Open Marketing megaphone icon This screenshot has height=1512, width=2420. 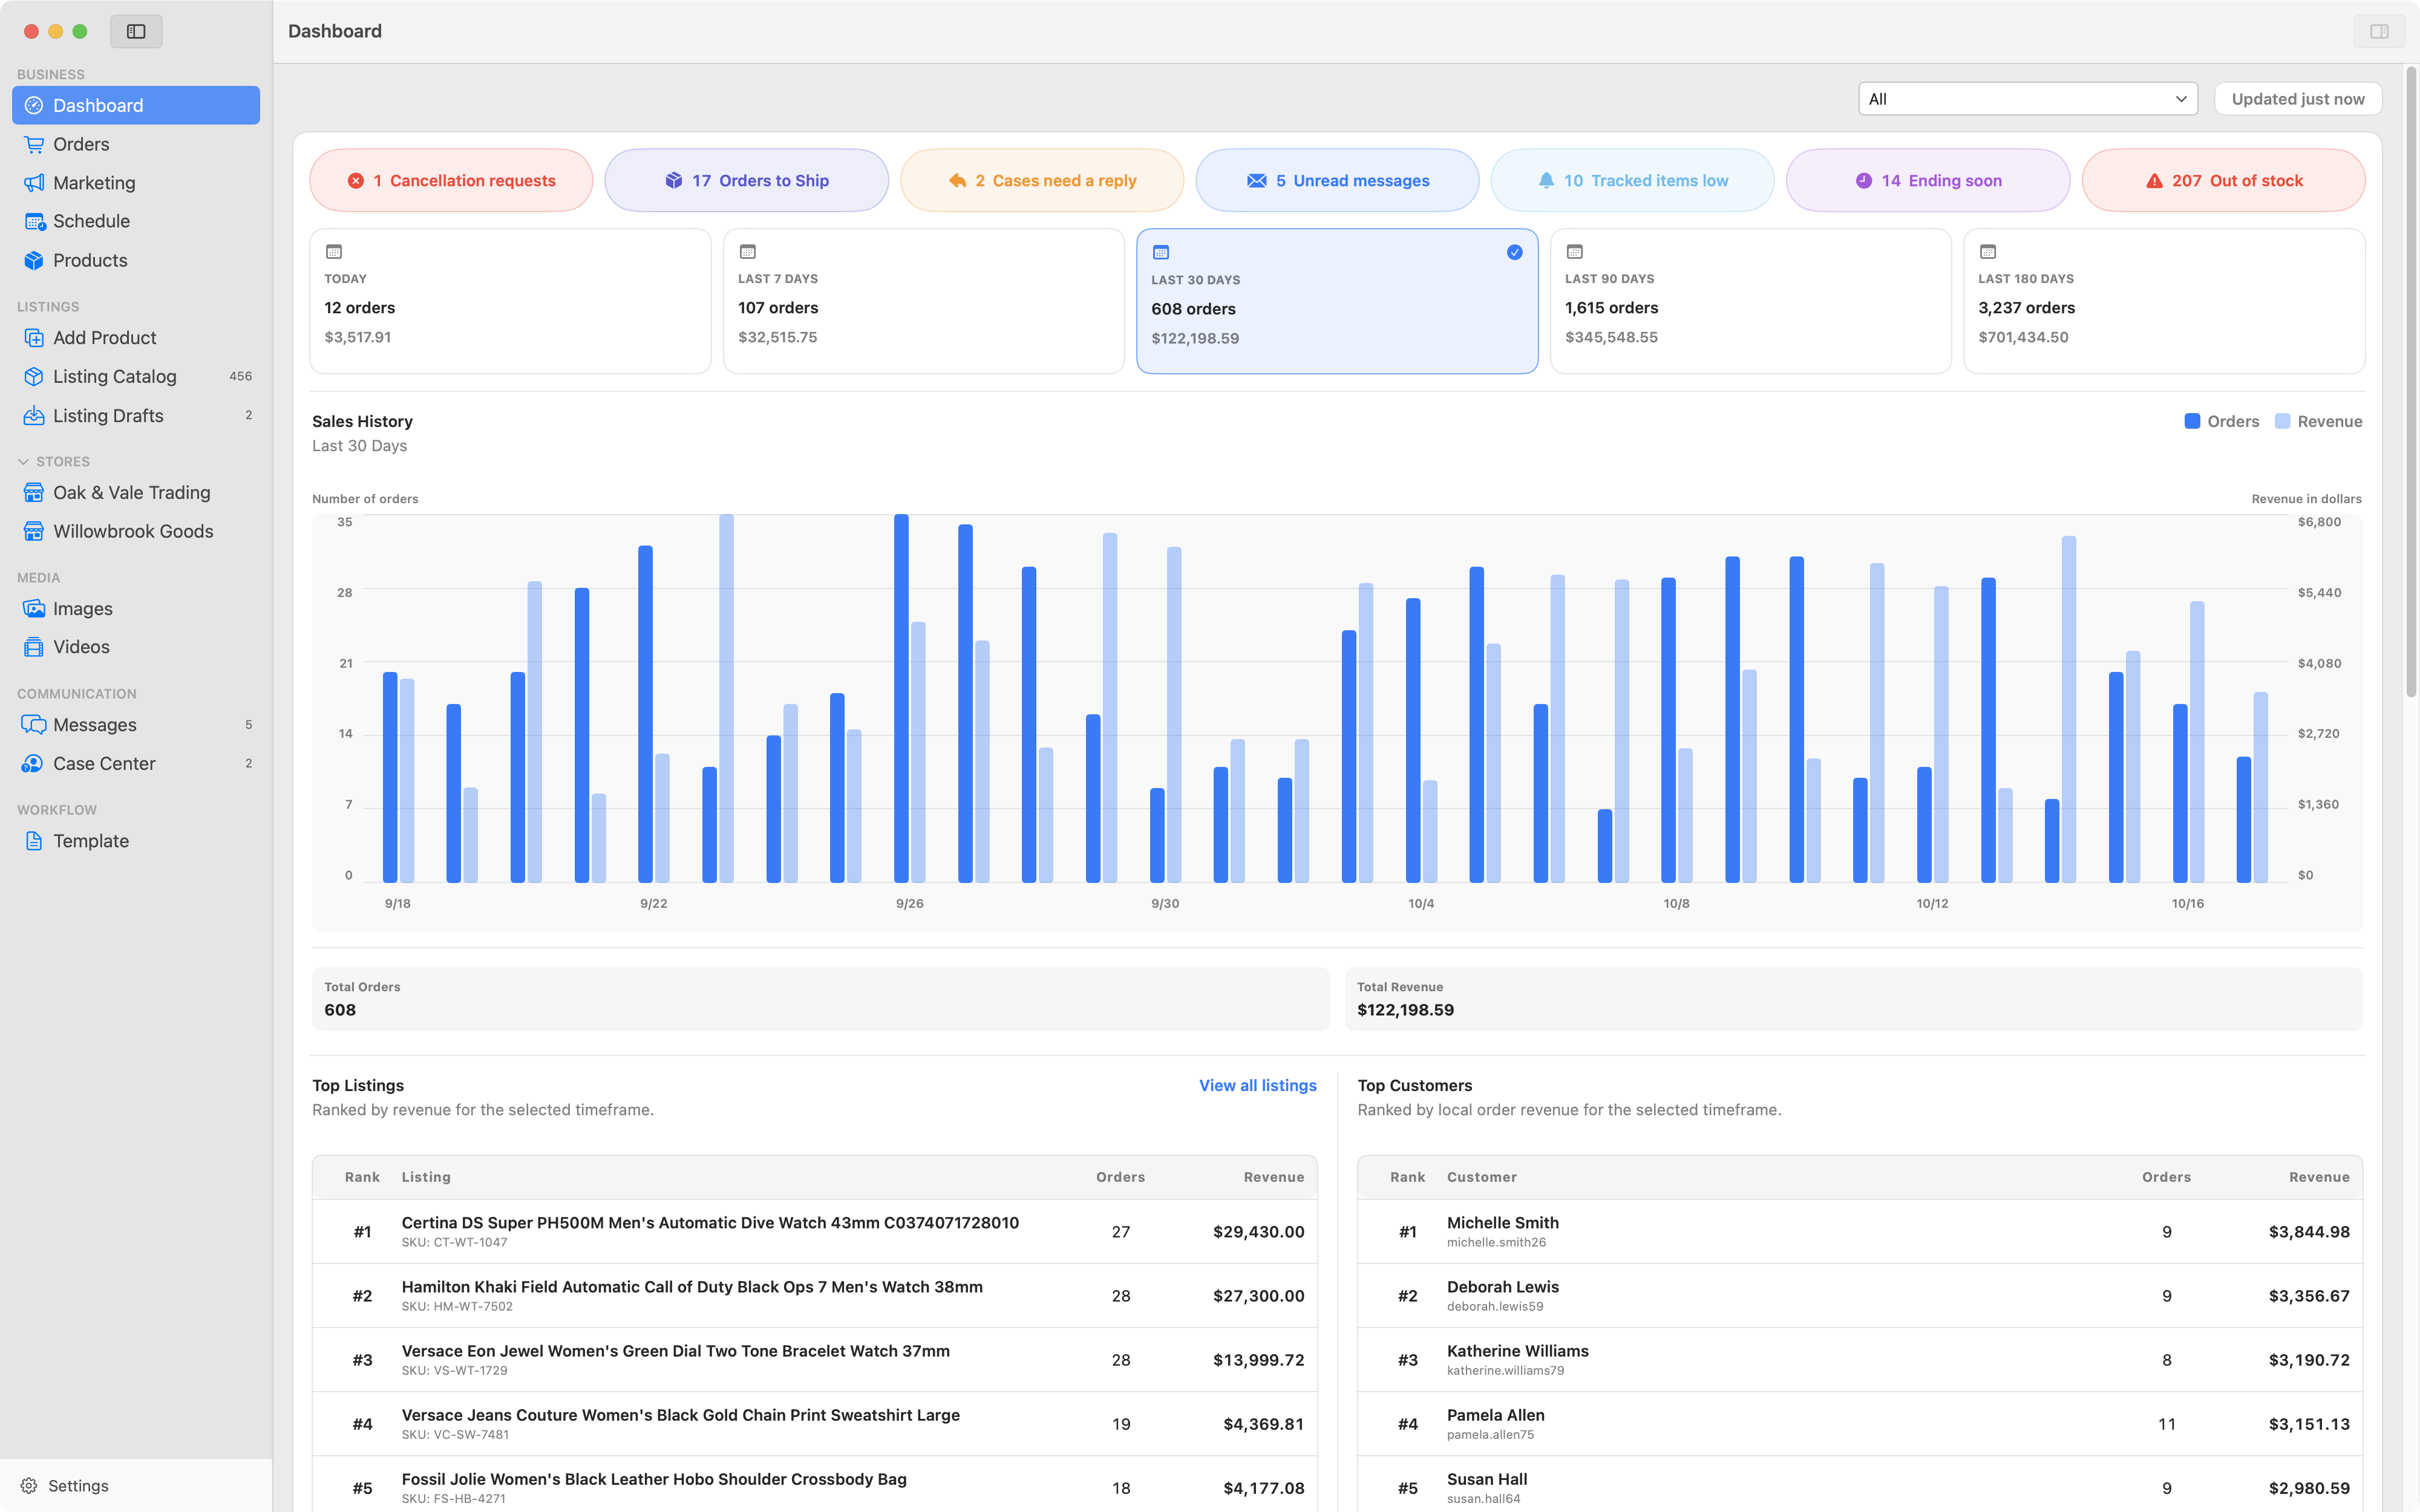click(x=34, y=183)
